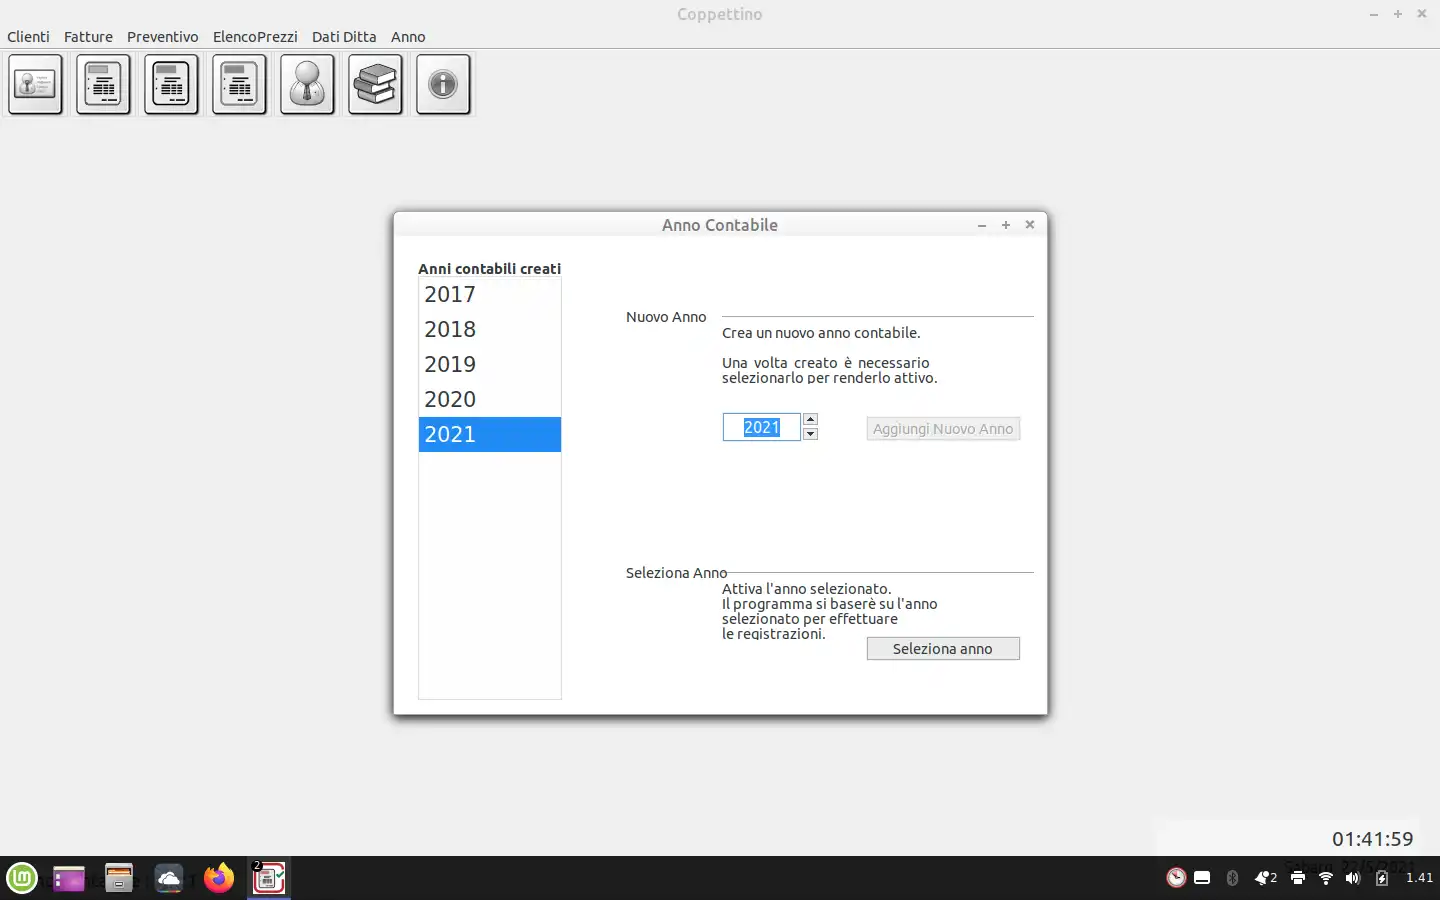
Task: Select year 2020 in the accounting years list
Action: click(x=490, y=399)
